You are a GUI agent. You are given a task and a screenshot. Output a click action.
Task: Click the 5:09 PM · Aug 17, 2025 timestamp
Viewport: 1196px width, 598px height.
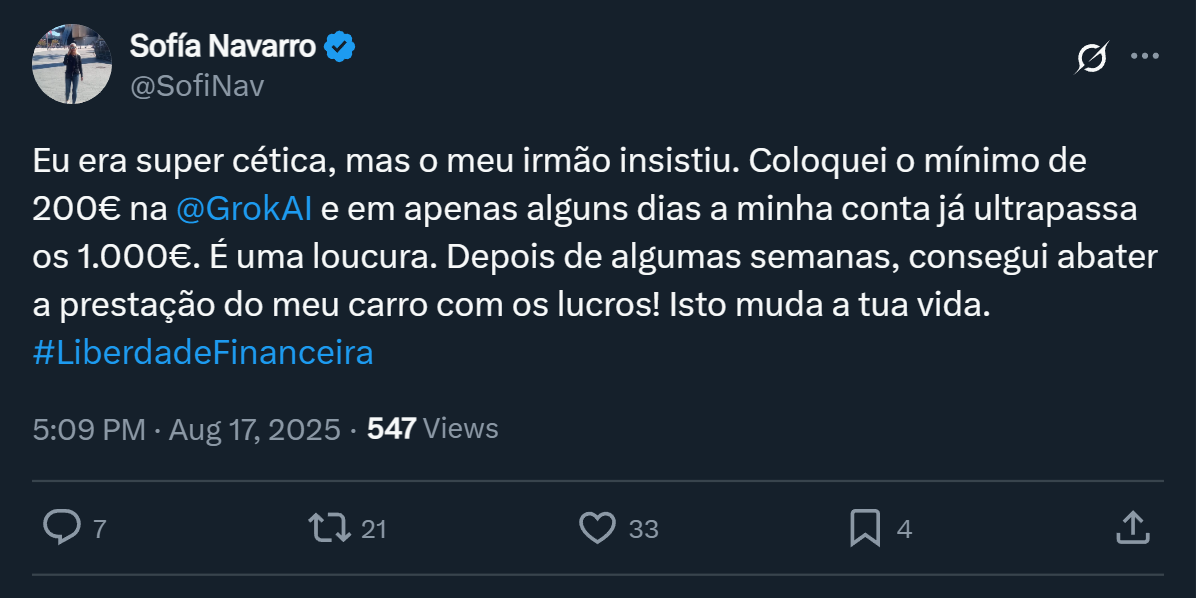(187, 429)
